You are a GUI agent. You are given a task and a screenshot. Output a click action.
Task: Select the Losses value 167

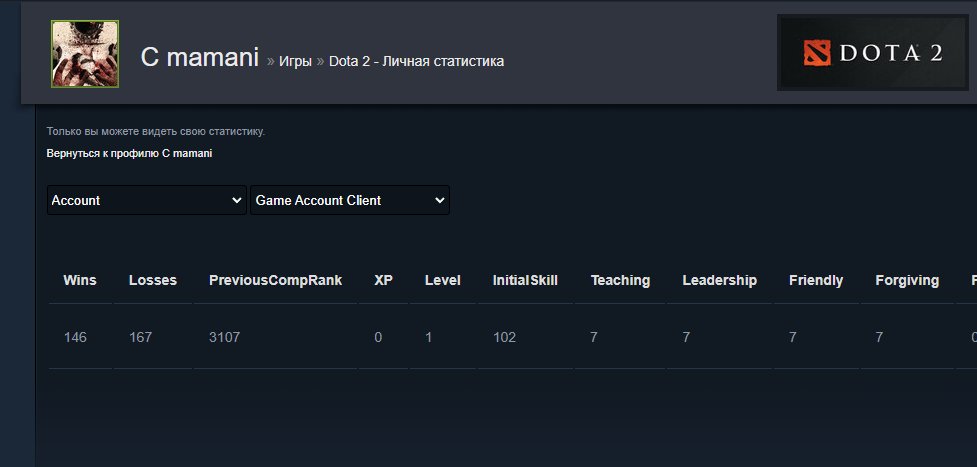(140, 337)
